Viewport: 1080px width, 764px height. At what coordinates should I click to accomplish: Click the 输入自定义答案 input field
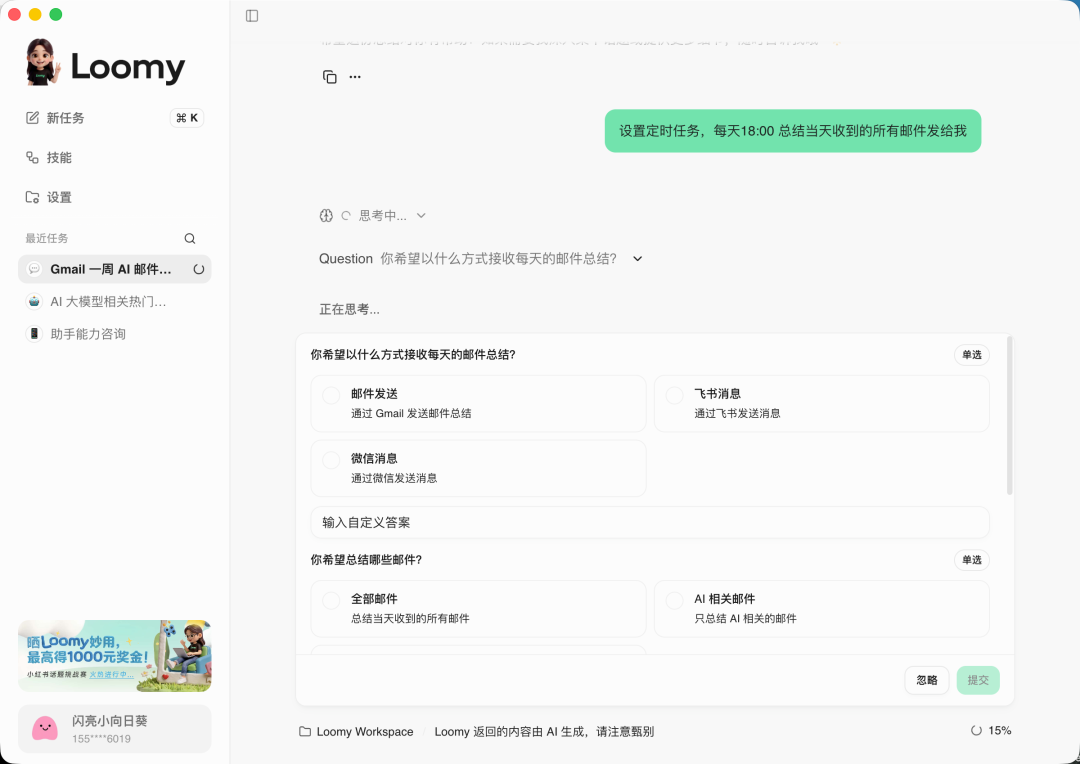coord(650,523)
